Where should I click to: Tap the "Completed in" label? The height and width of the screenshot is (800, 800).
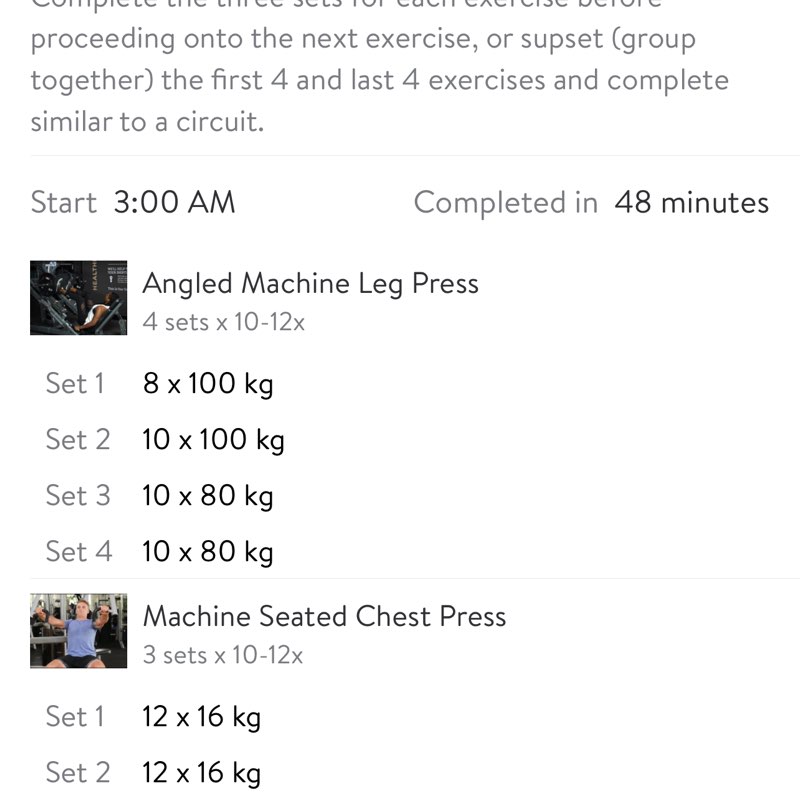[505, 203]
